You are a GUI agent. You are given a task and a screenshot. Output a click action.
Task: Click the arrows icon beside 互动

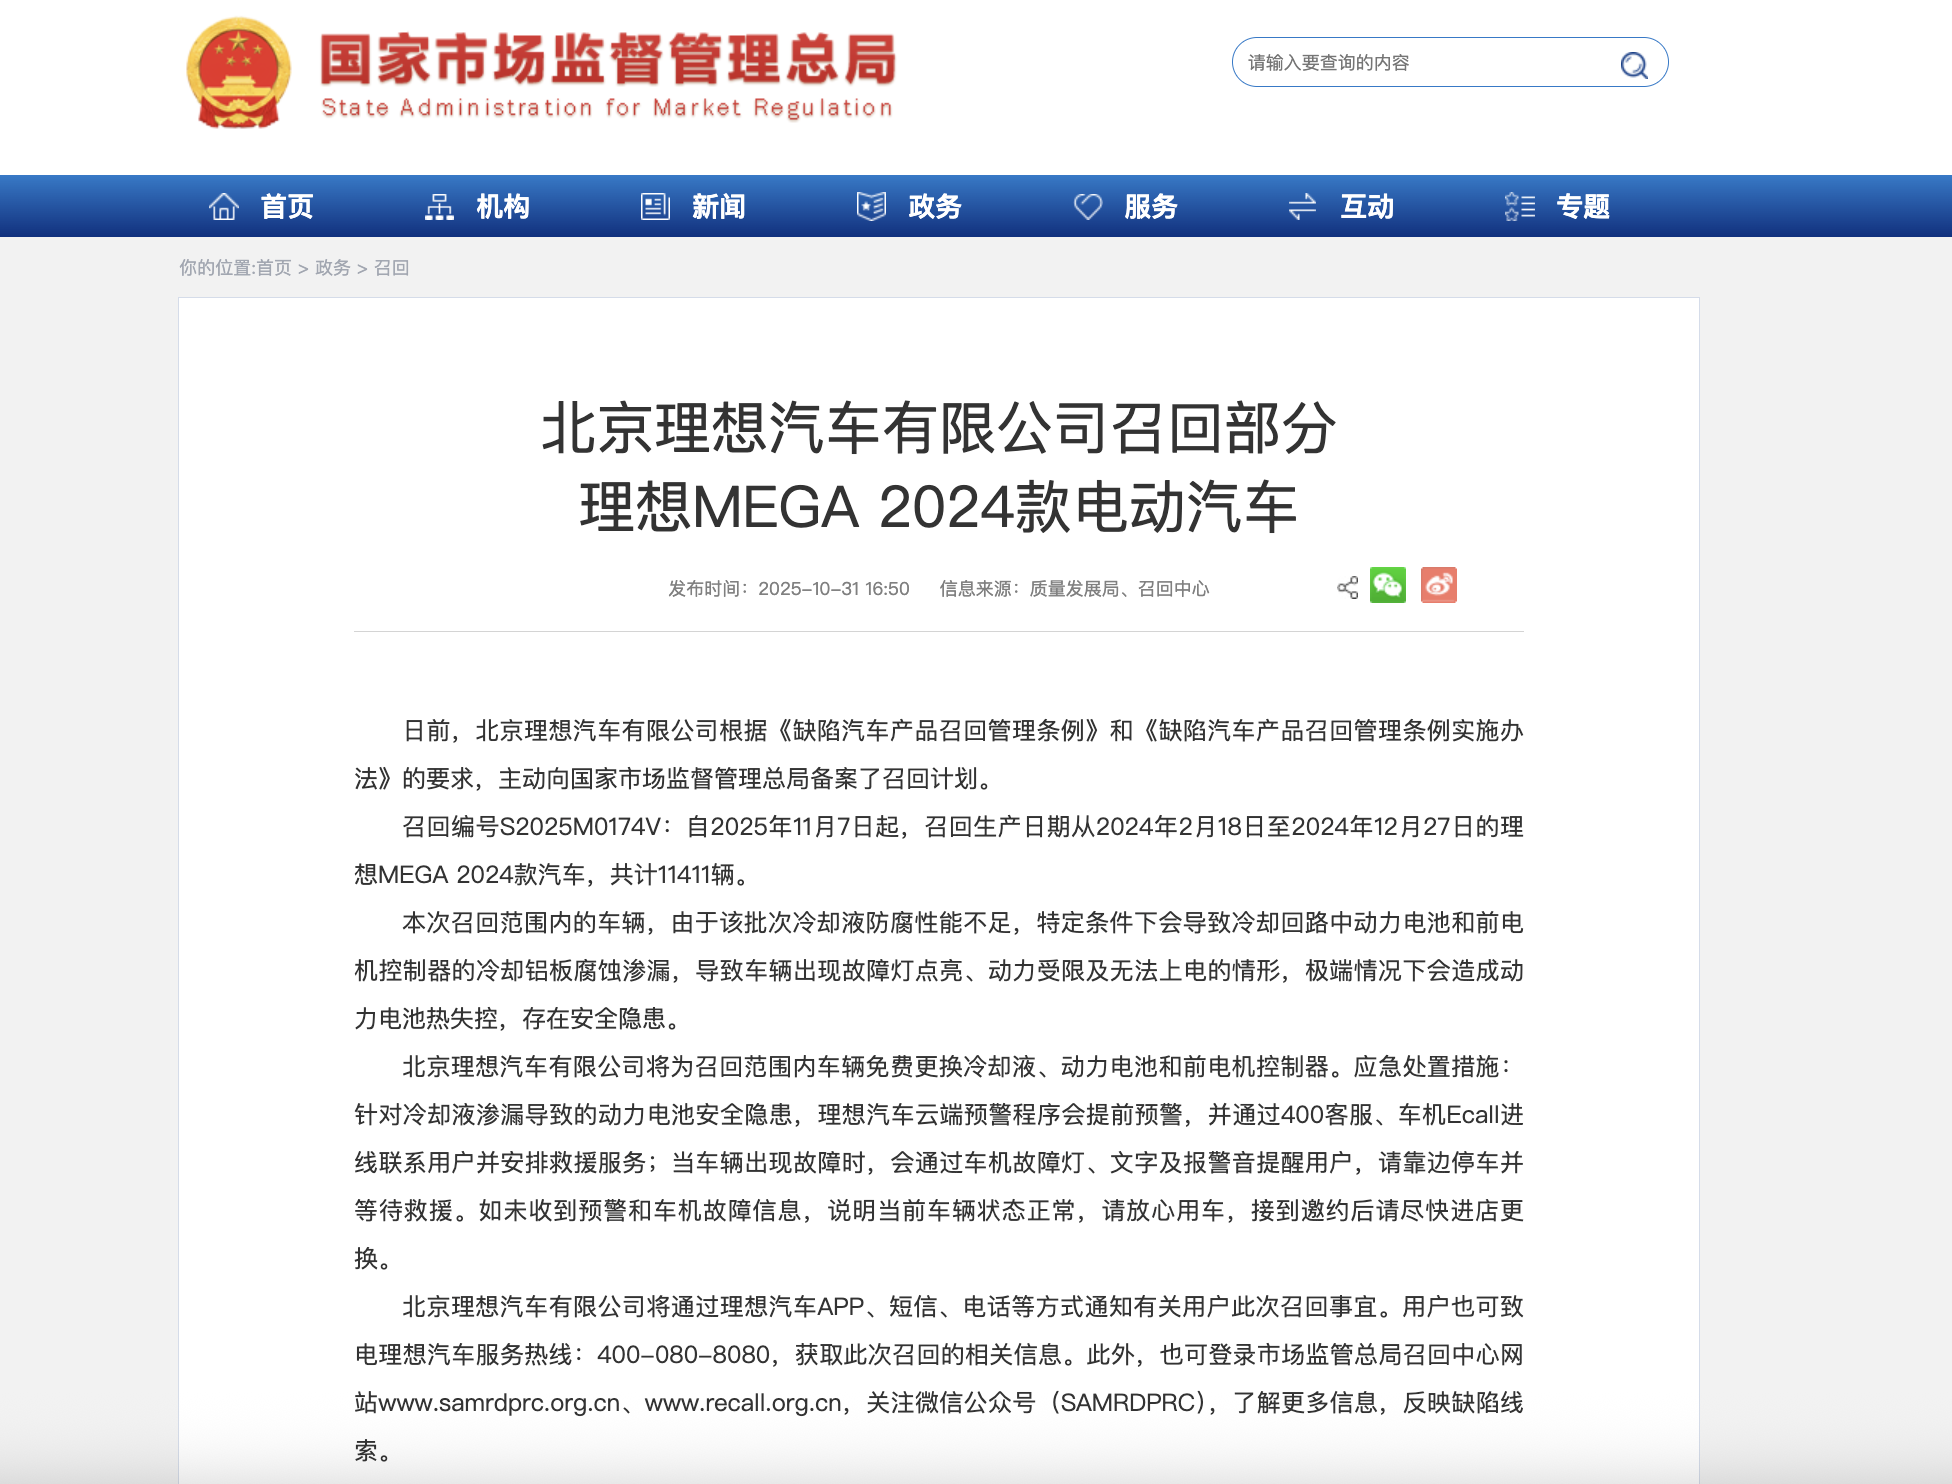click(x=1302, y=205)
